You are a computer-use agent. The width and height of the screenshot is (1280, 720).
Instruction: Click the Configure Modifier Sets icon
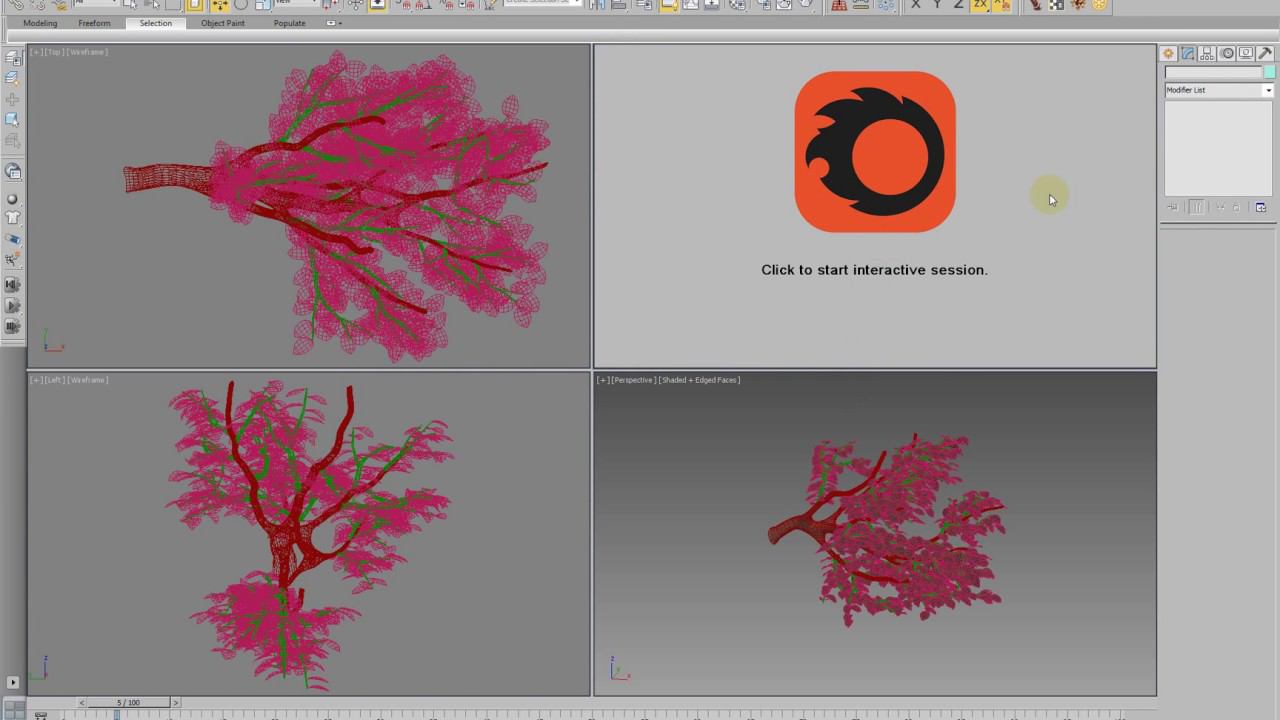point(1261,208)
